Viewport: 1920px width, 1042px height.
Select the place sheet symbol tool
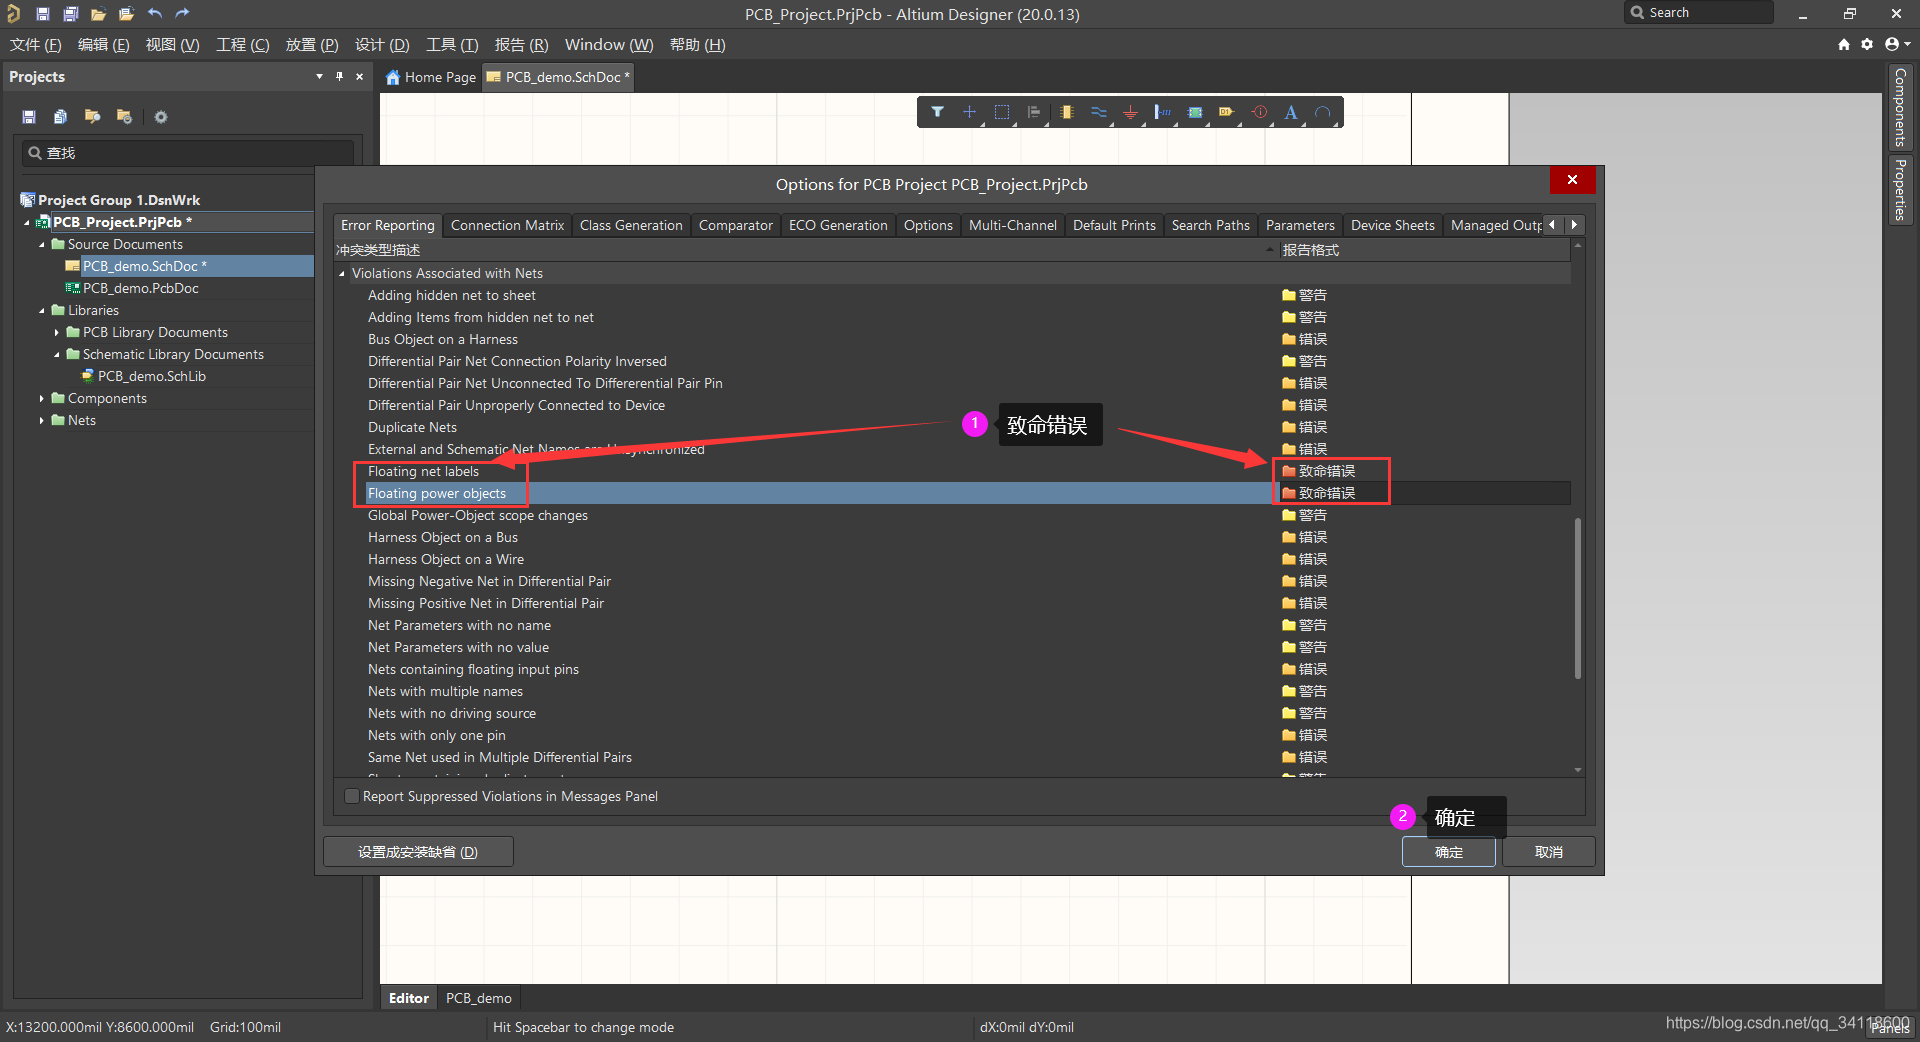[x=1195, y=112]
